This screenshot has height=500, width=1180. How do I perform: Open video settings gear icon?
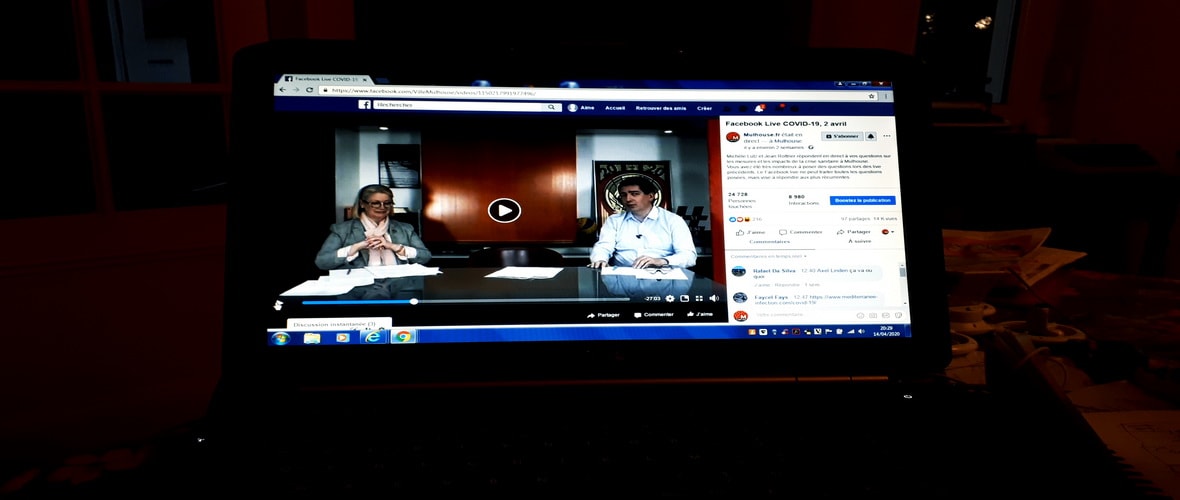coord(670,298)
